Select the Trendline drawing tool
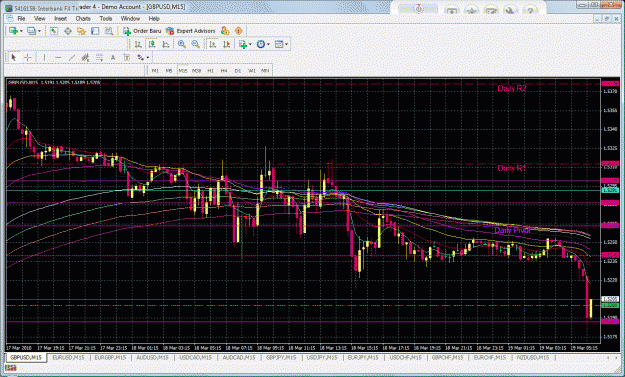 [x=72, y=58]
